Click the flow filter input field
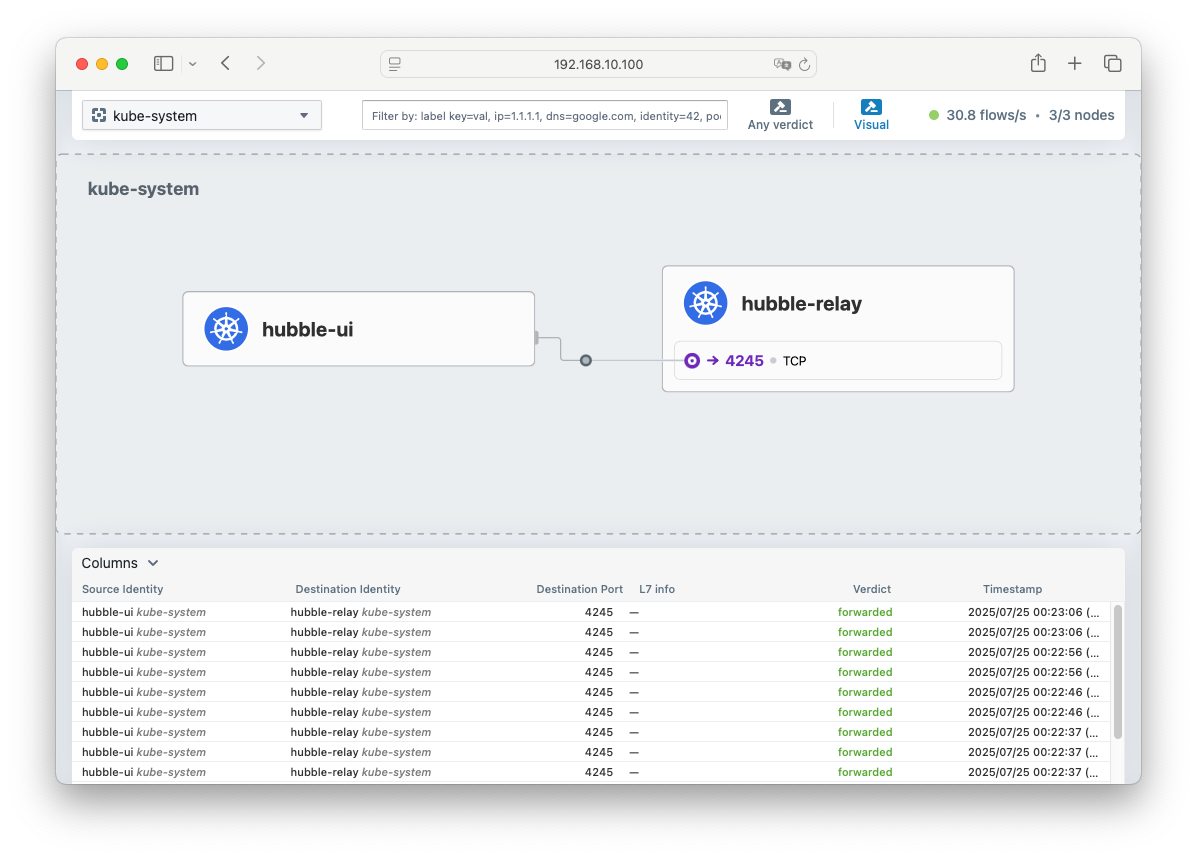The height and width of the screenshot is (858, 1197). [x=545, y=115]
